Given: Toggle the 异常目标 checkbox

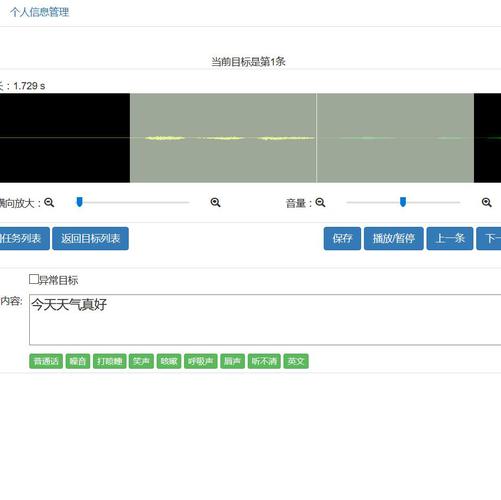Looking at the screenshot, I should (34, 279).
